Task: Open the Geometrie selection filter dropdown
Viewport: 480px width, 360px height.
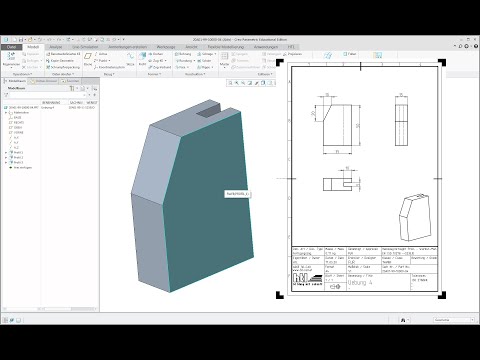Action: tap(454, 320)
